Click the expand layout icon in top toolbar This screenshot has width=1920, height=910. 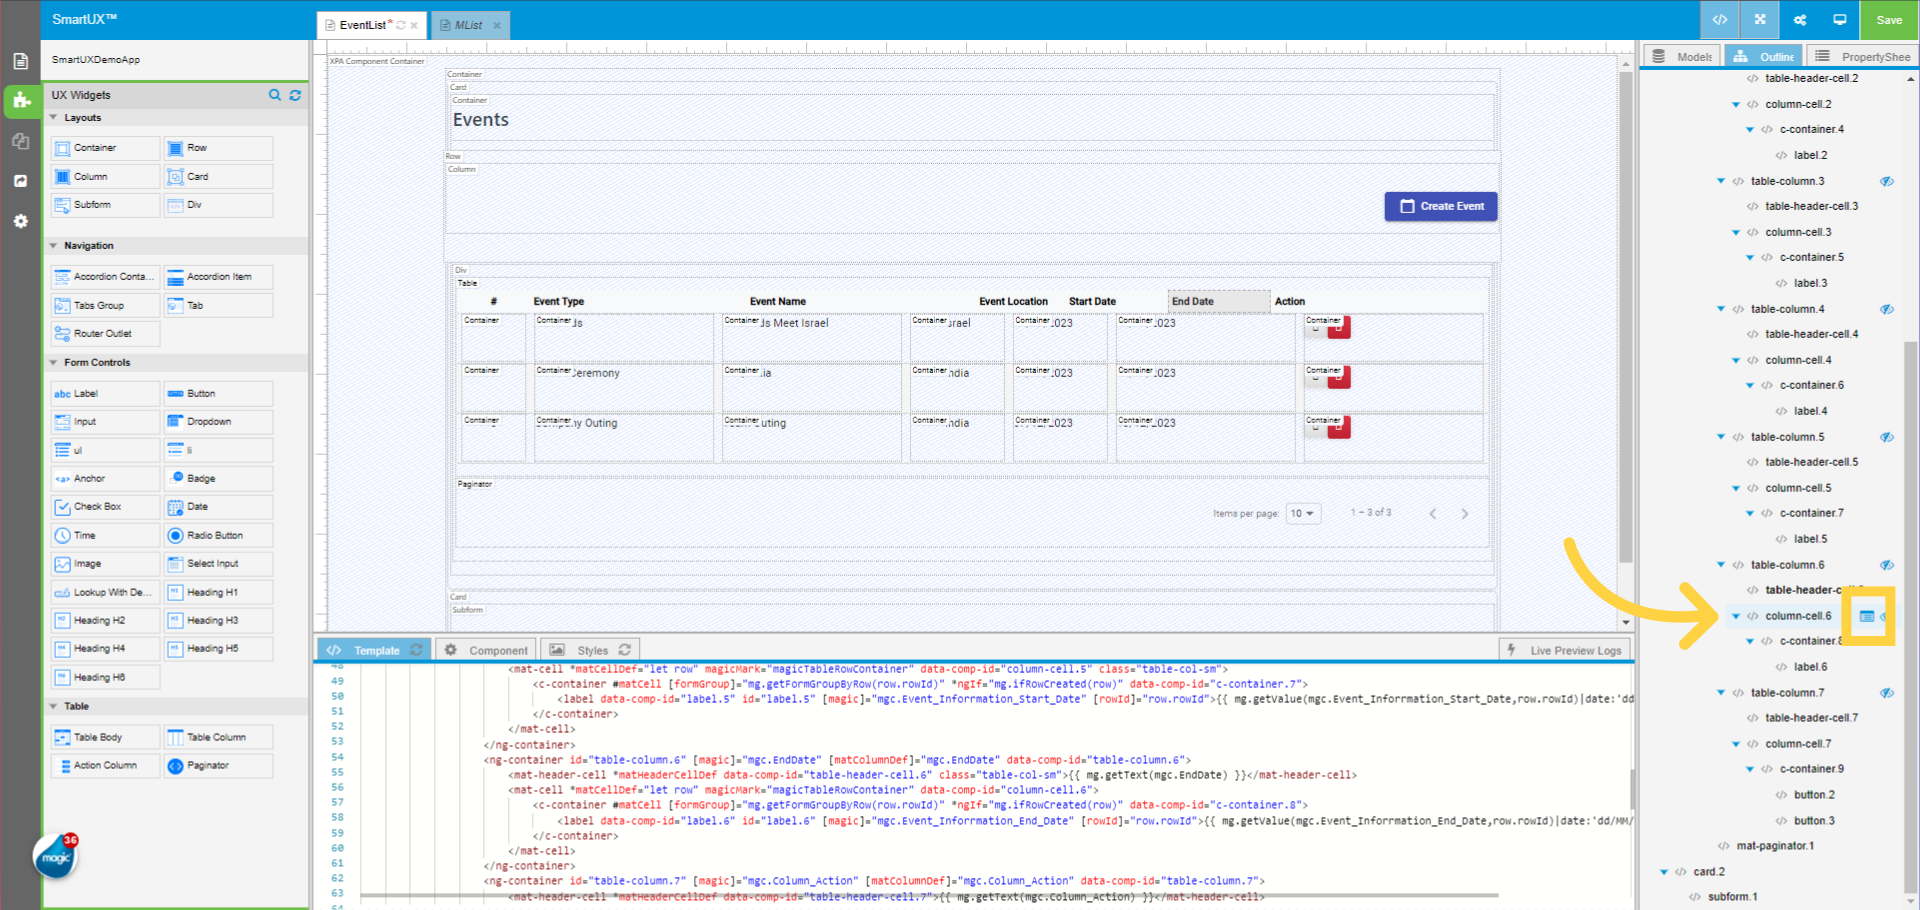pos(1760,19)
